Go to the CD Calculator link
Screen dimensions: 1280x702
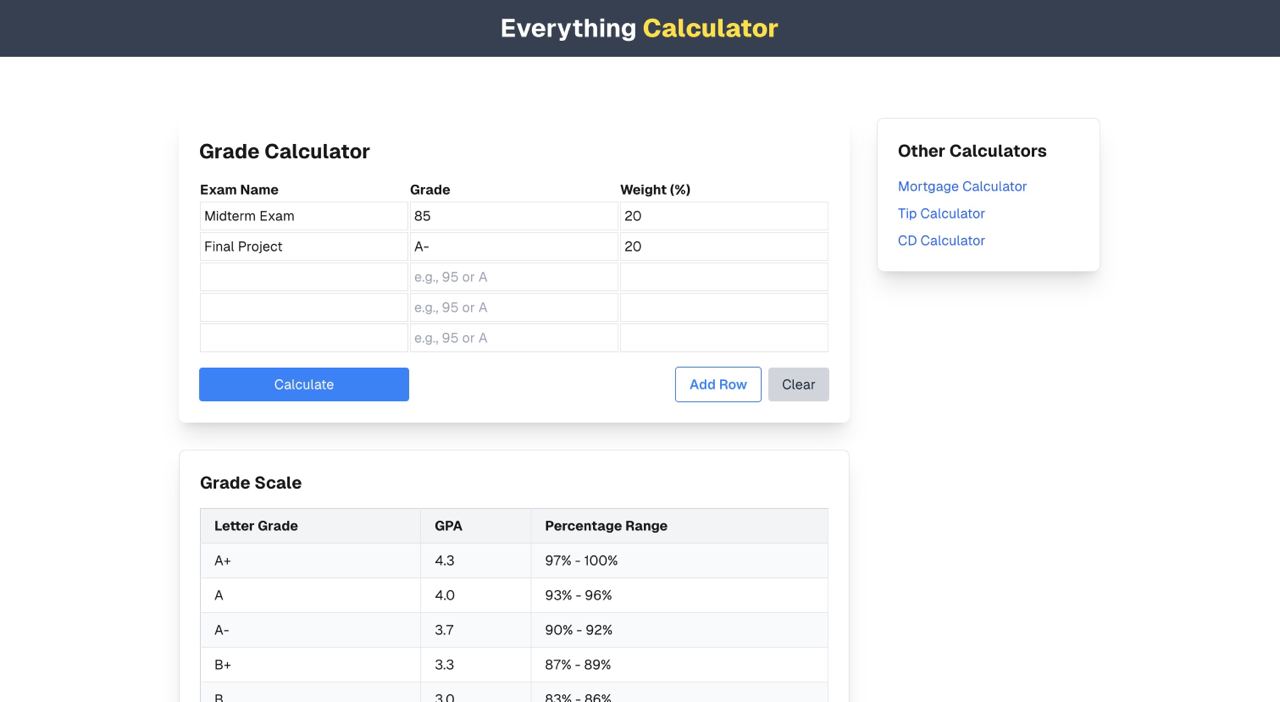pos(941,241)
